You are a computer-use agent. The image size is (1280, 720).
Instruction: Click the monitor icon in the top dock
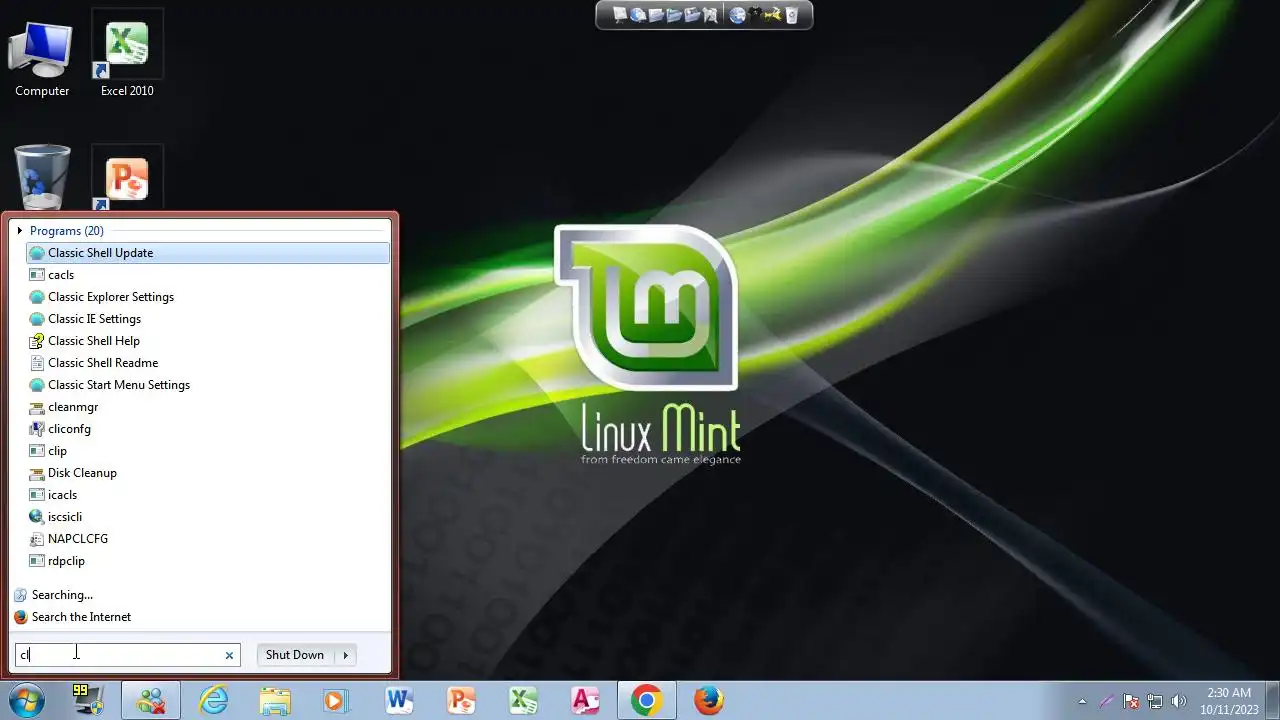point(620,15)
